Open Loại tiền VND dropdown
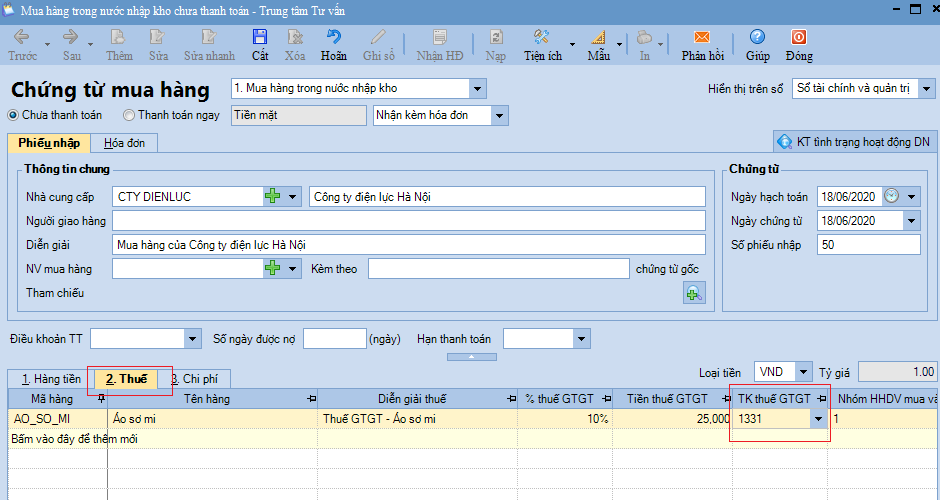940x500 pixels. tap(803, 372)
